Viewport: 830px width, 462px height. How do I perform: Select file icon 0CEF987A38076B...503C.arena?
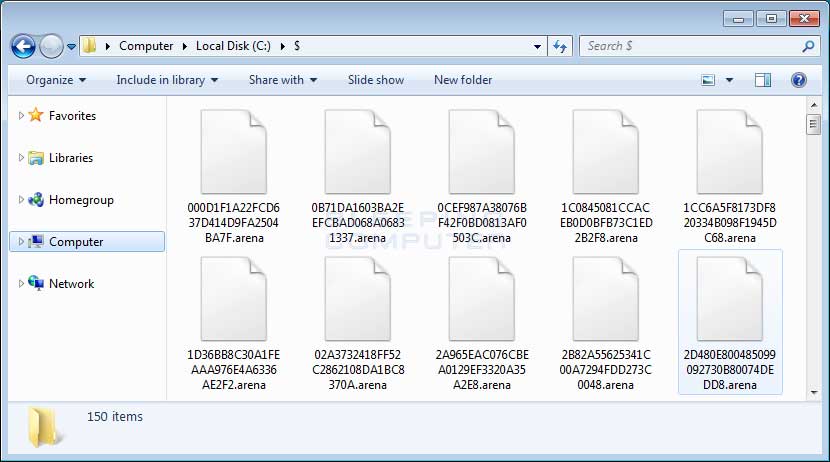(x=482, y=152)
